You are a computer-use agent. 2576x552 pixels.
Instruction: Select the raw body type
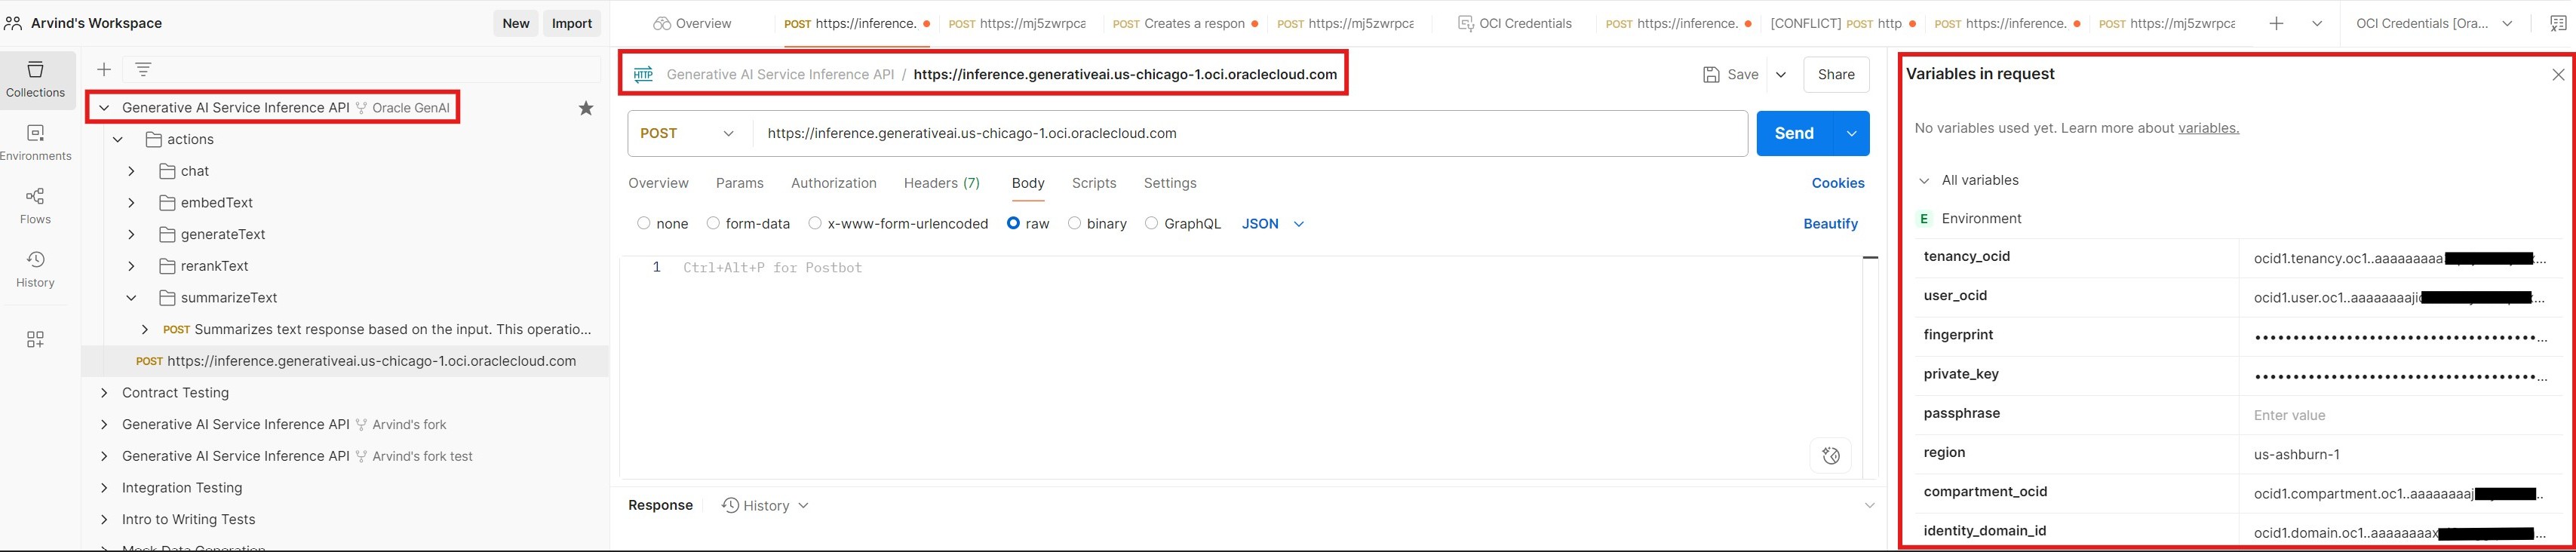pos(1013,223)
